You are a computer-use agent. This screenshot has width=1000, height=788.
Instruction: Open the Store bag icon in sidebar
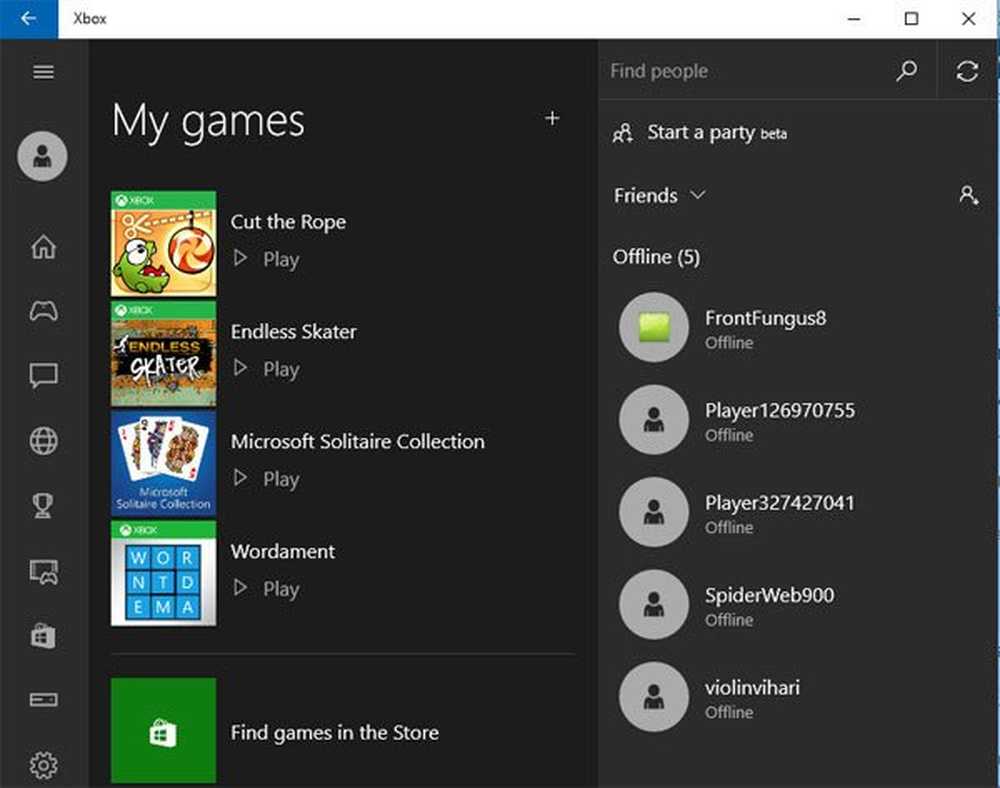coord(43,636)
